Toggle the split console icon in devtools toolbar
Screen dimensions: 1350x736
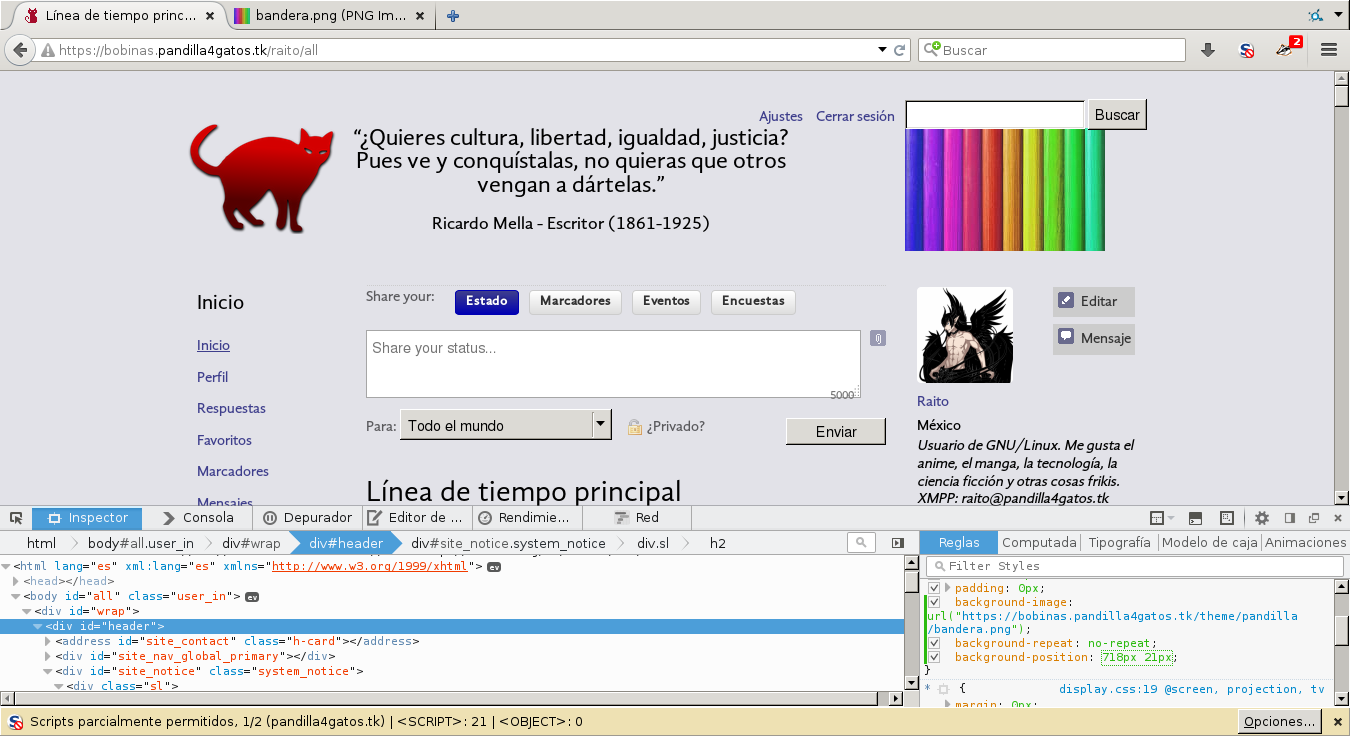(x=1195, y=518)
